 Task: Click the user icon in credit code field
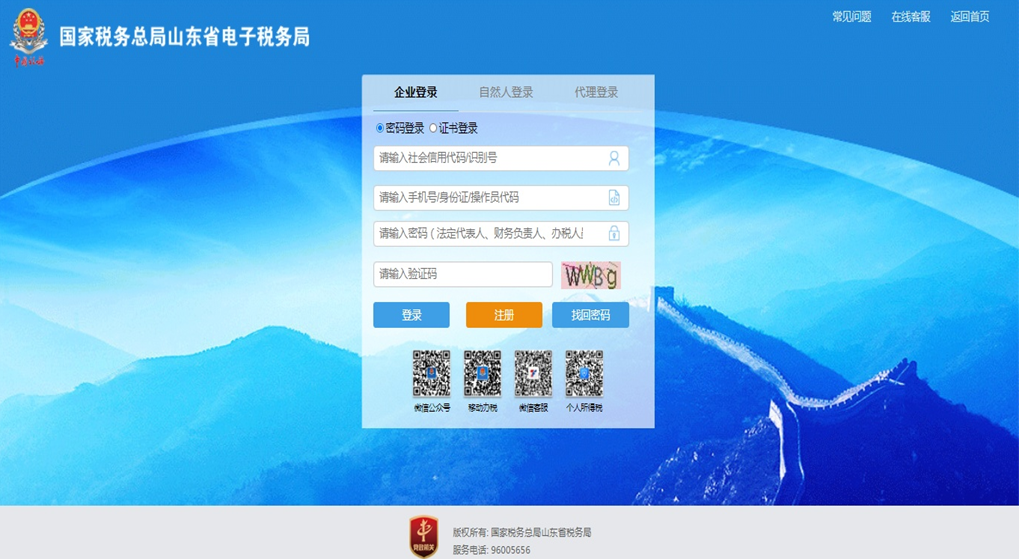(x=613, y=158)
